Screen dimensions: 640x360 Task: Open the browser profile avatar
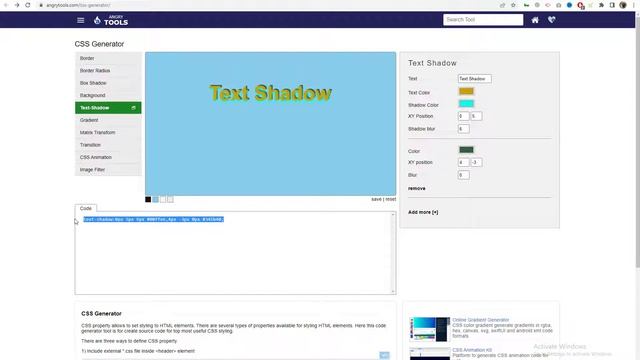pyautogui.click(x=623, y=5)
